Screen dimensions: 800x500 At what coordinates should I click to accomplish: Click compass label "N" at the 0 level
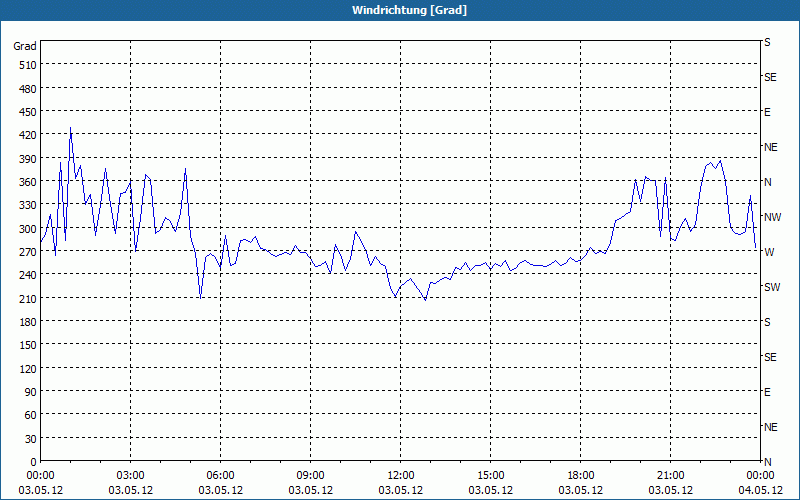(767, 462)
